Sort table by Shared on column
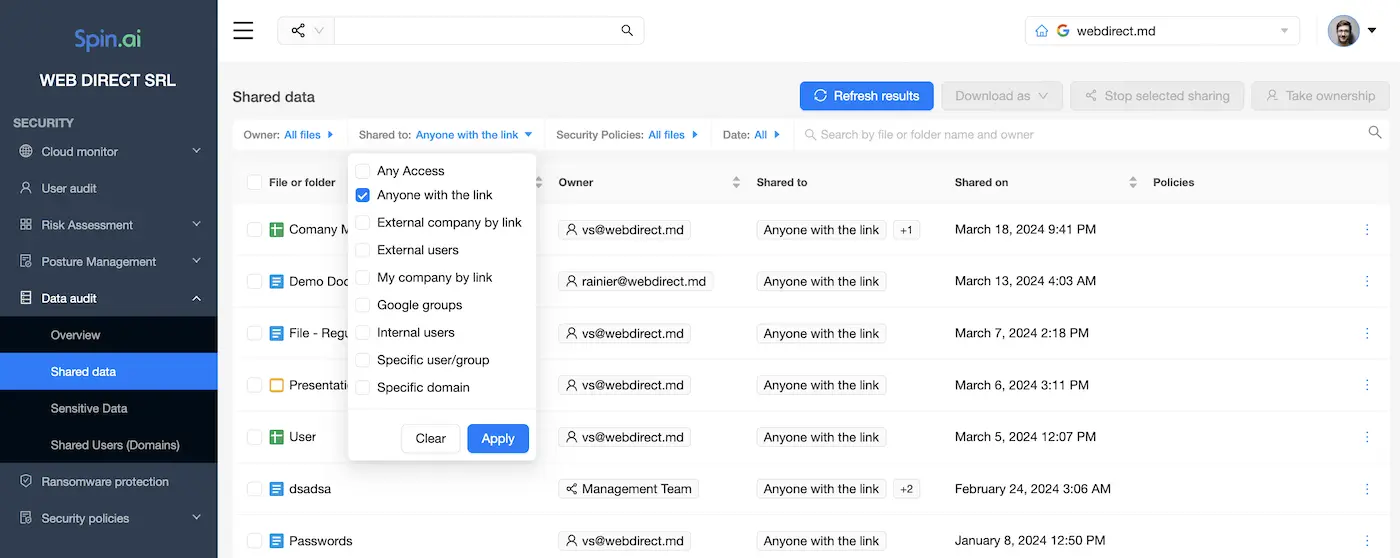The width and height of the screenshot is (1400, 558). coord(1132,182)
